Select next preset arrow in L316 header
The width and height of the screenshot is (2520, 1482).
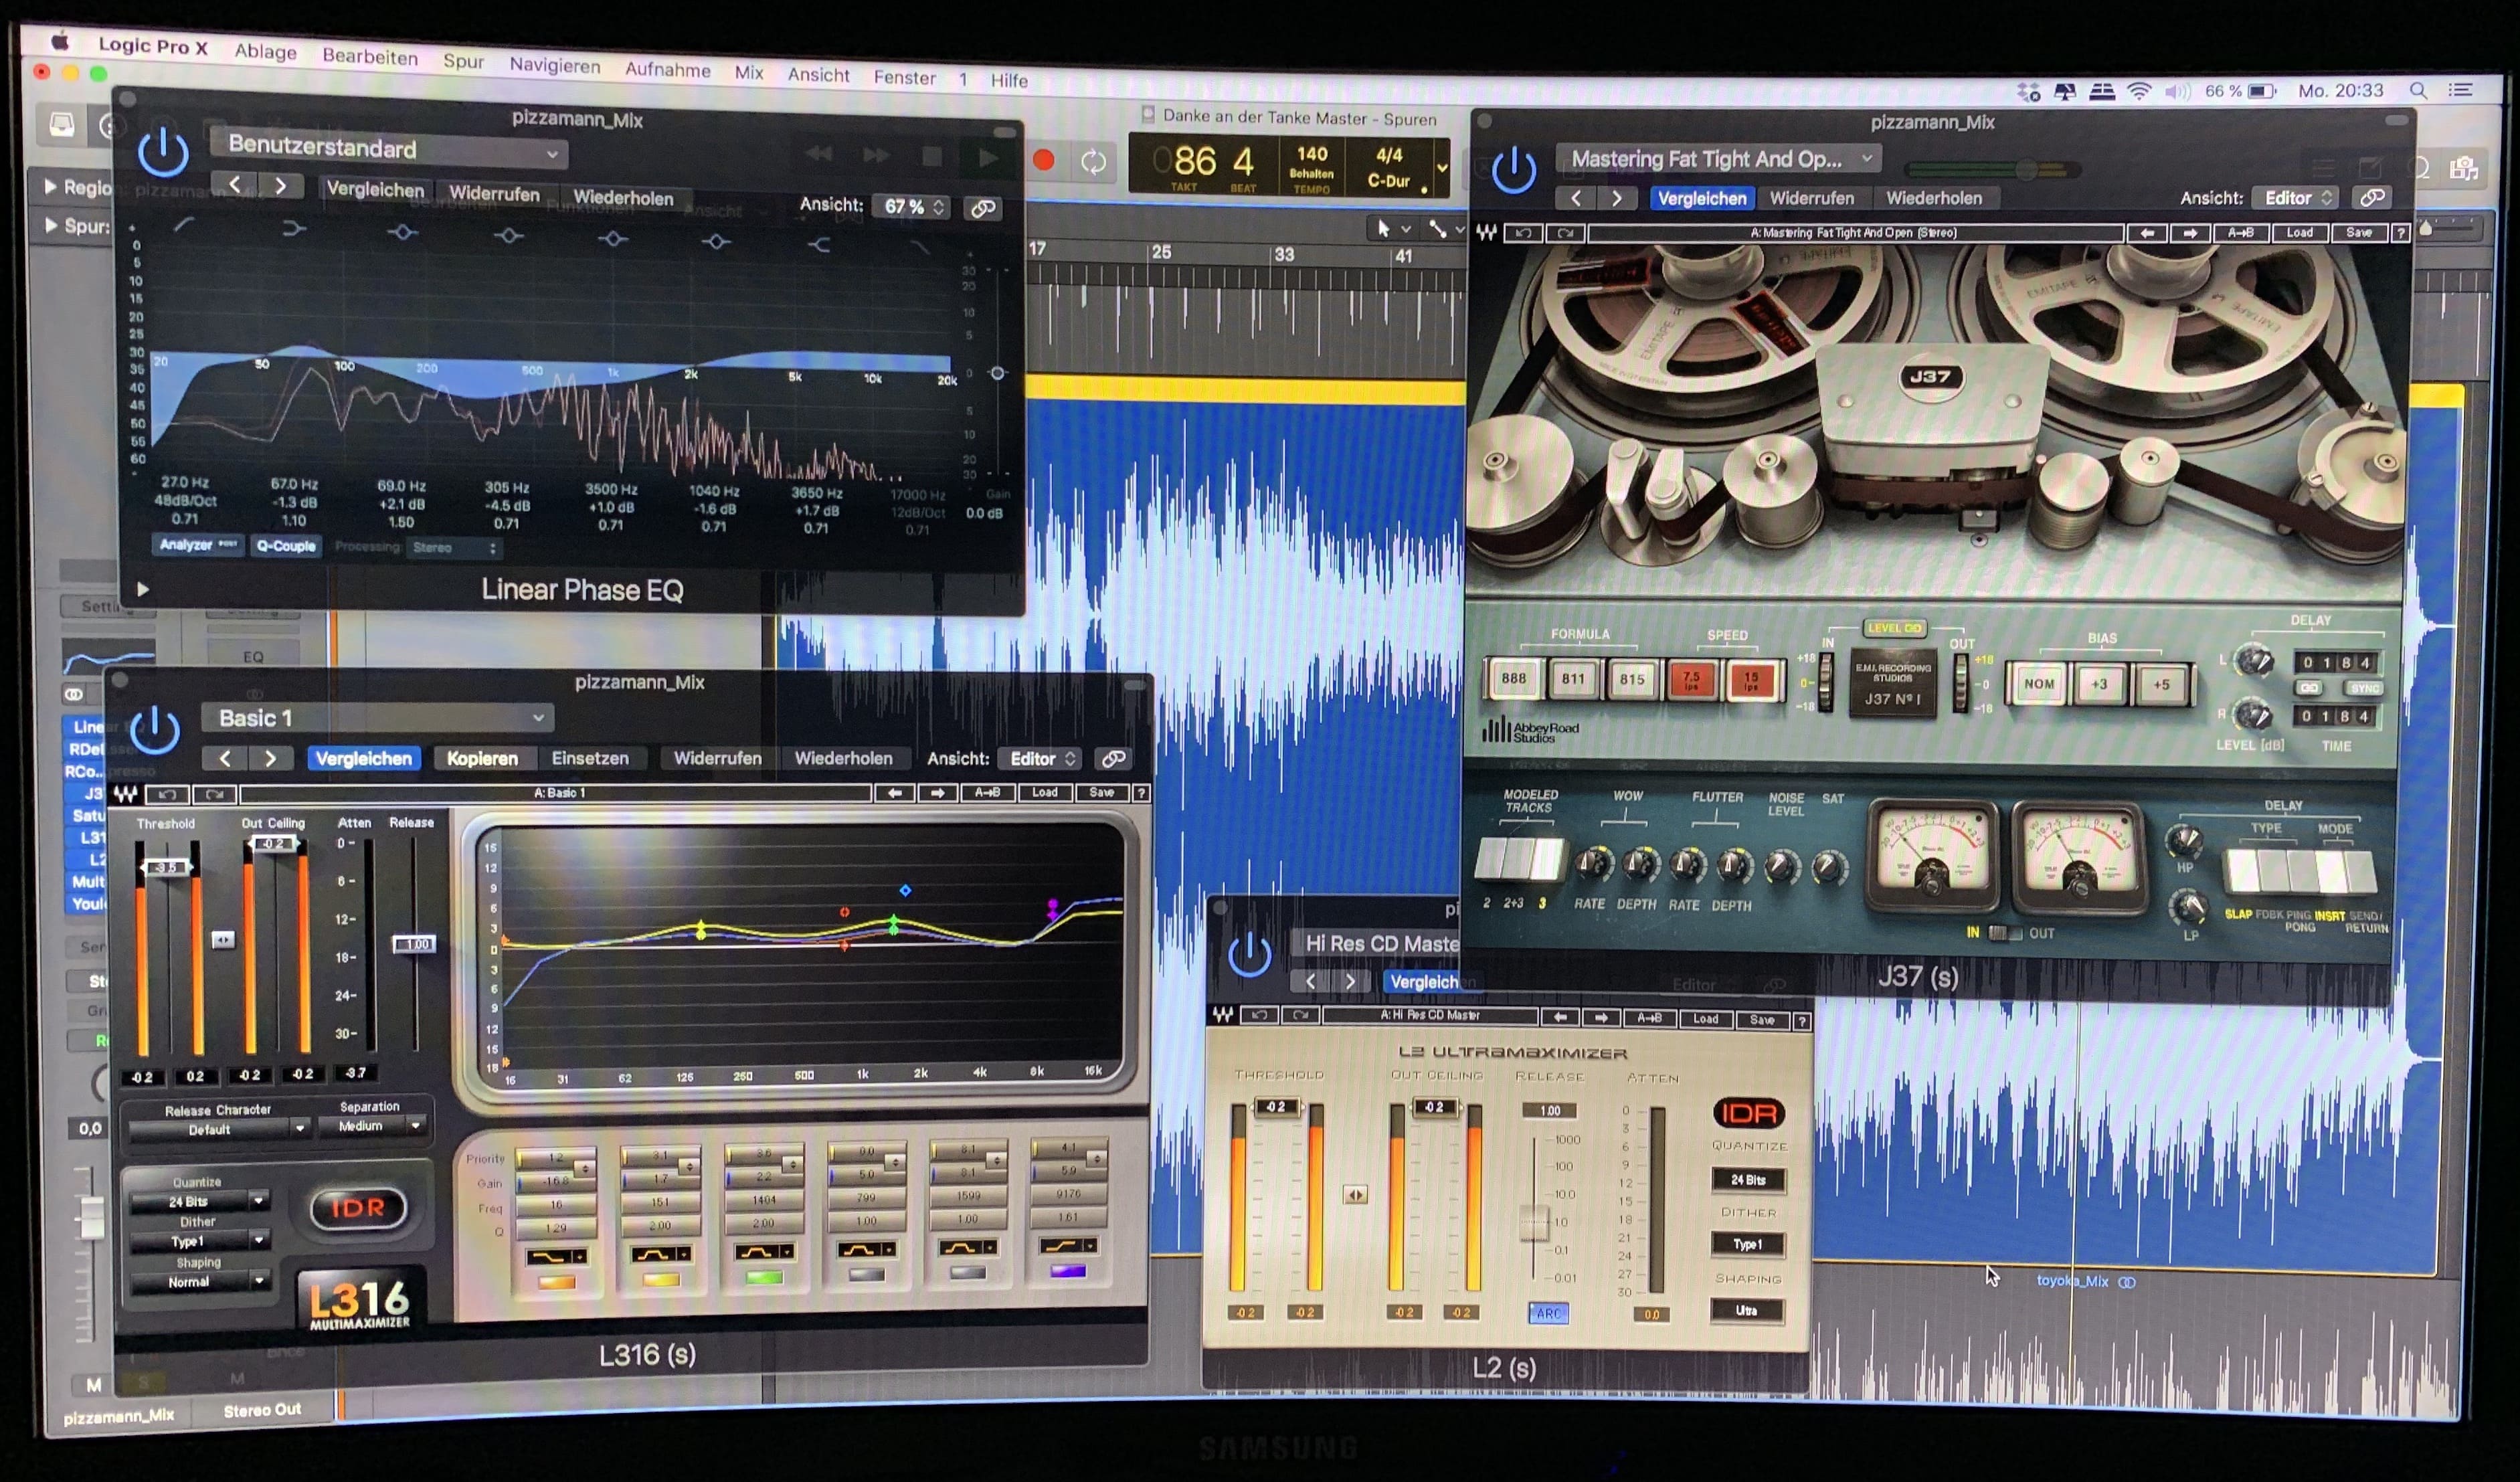point(270,758)
